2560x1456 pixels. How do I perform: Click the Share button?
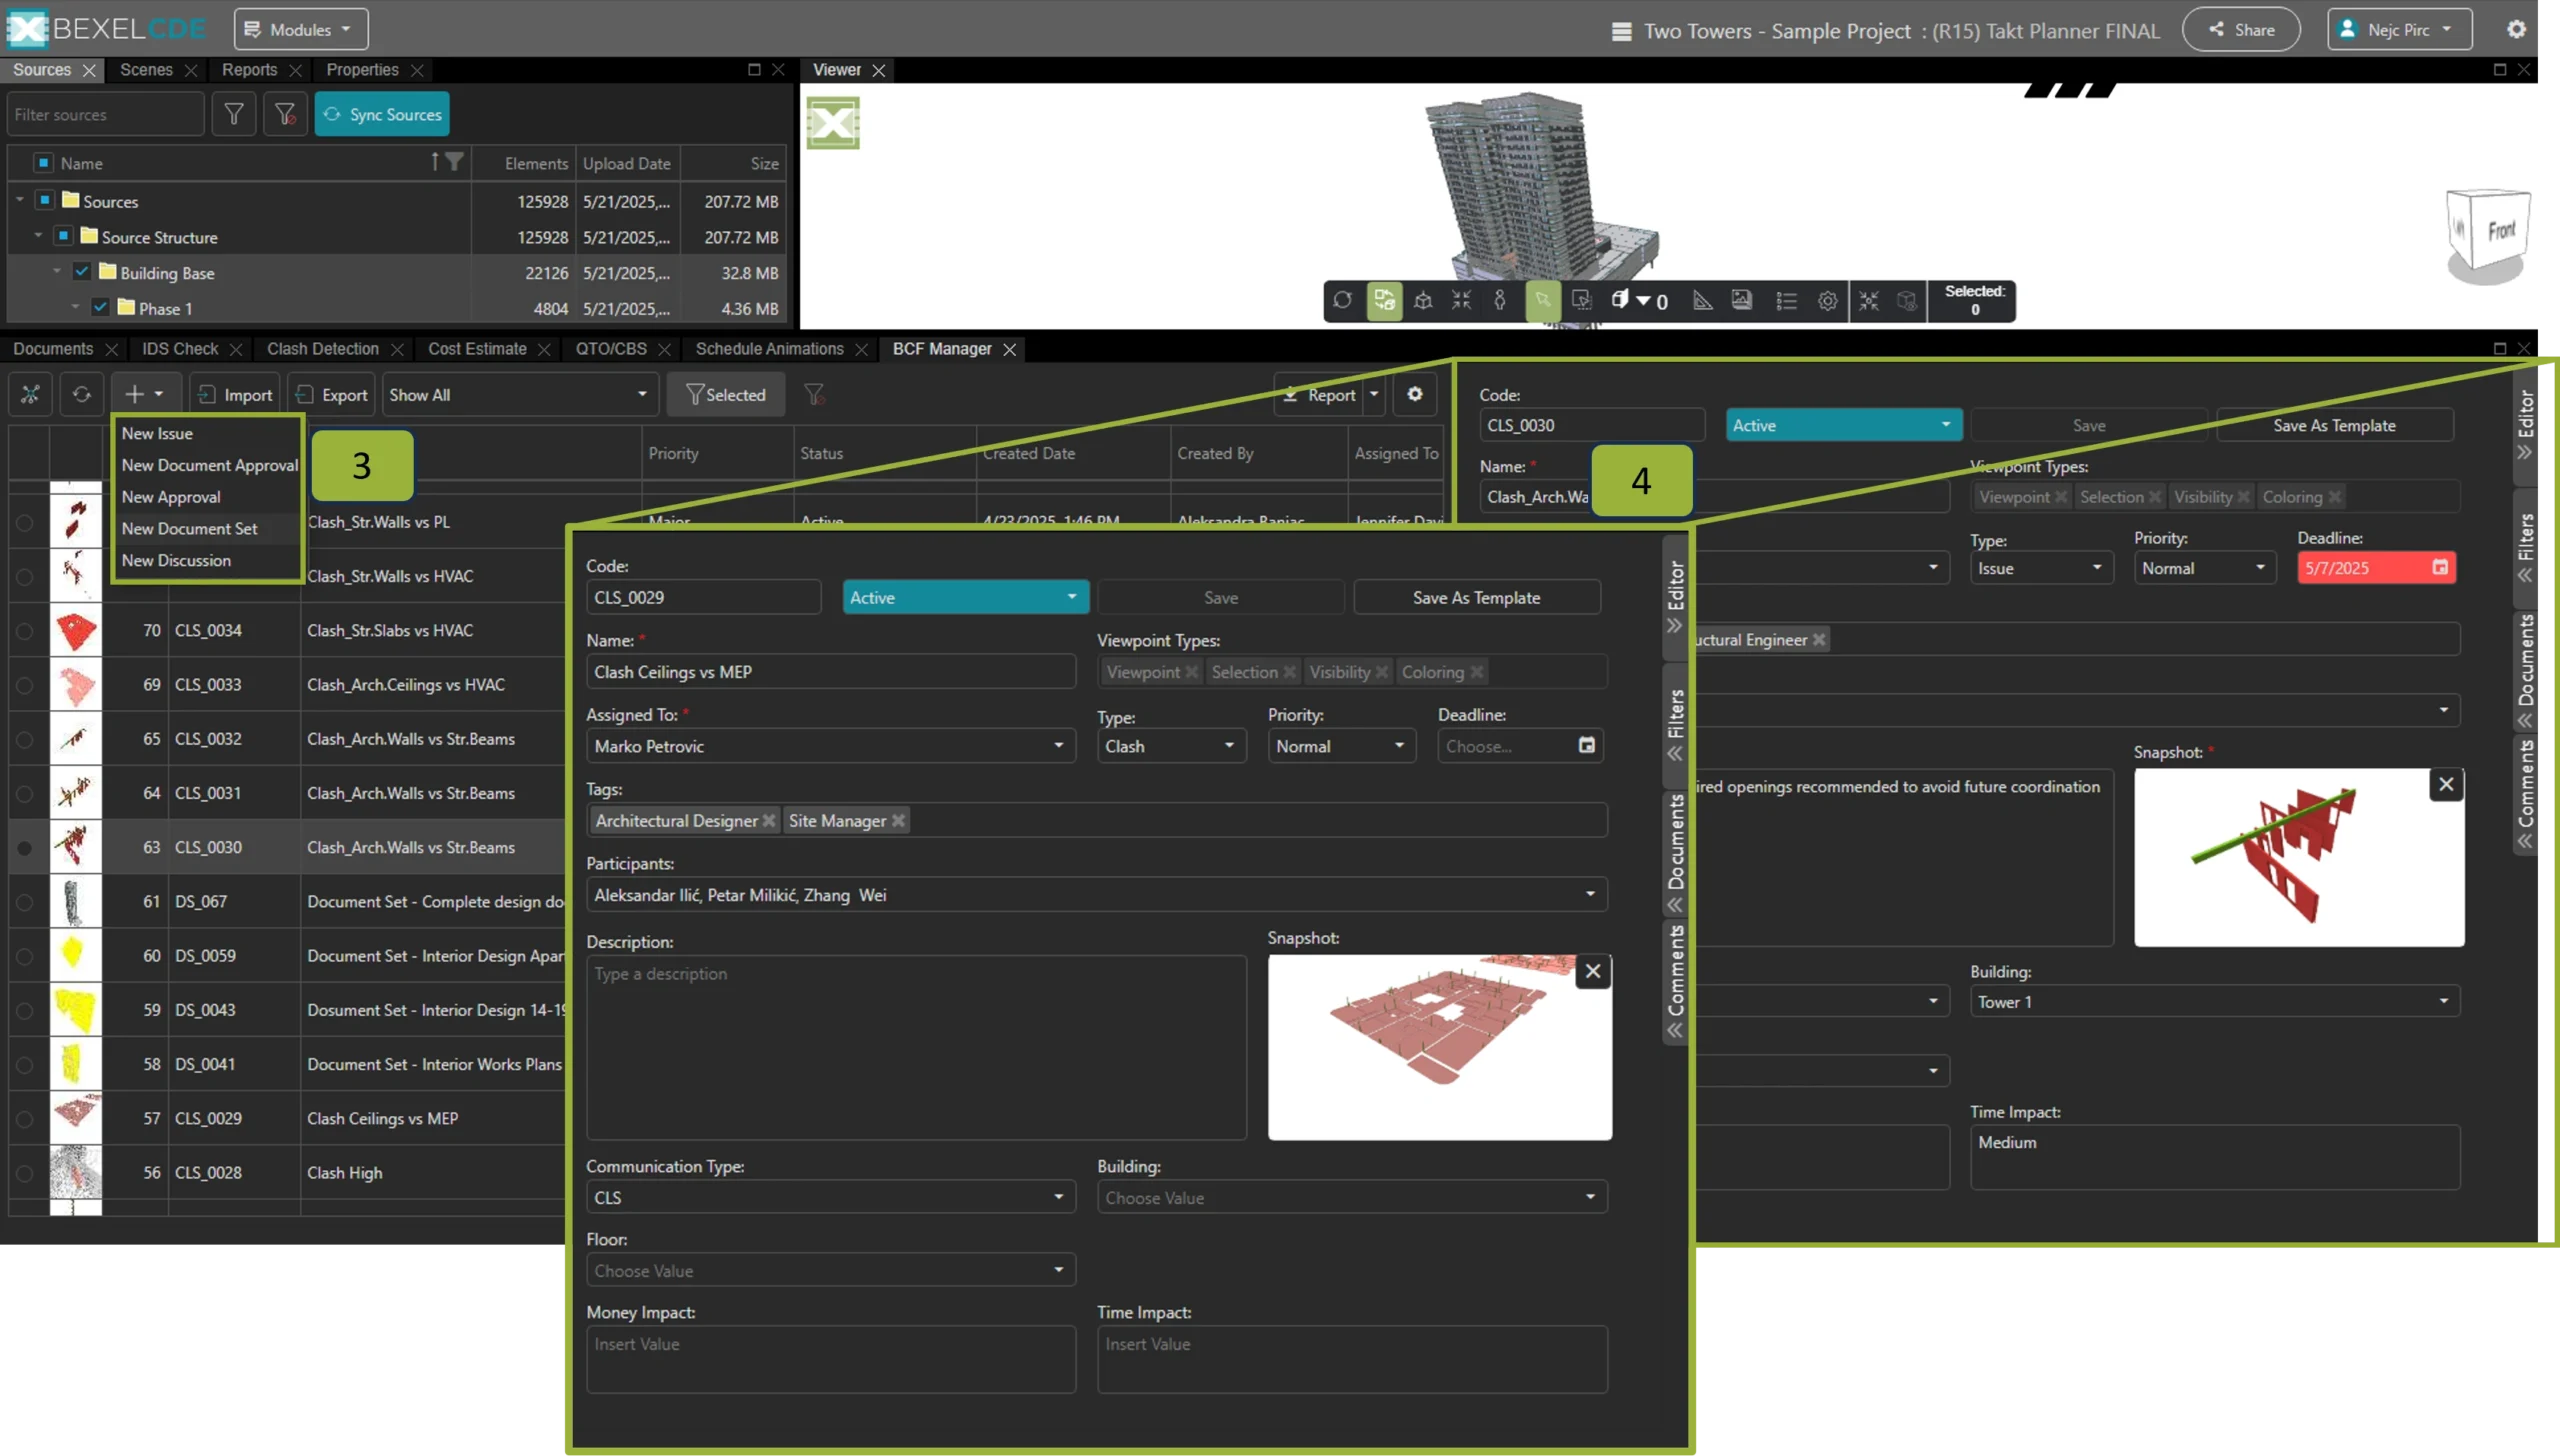[x=2240, y=29]
